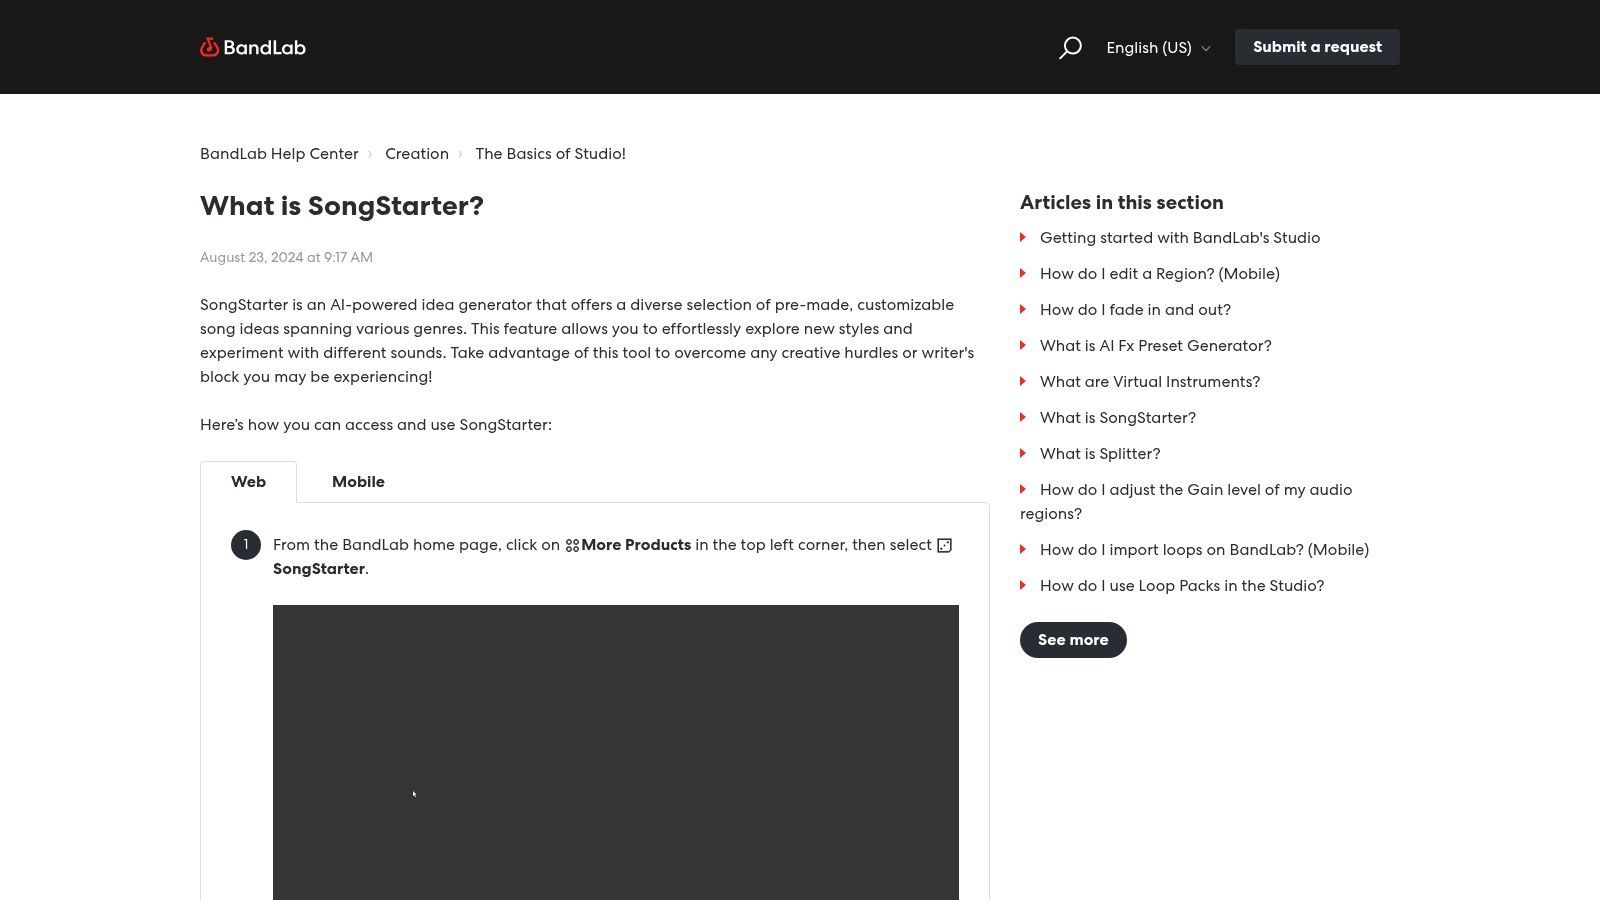Select the Web tab
This screenshot has width=1600, height=900.
248,481
